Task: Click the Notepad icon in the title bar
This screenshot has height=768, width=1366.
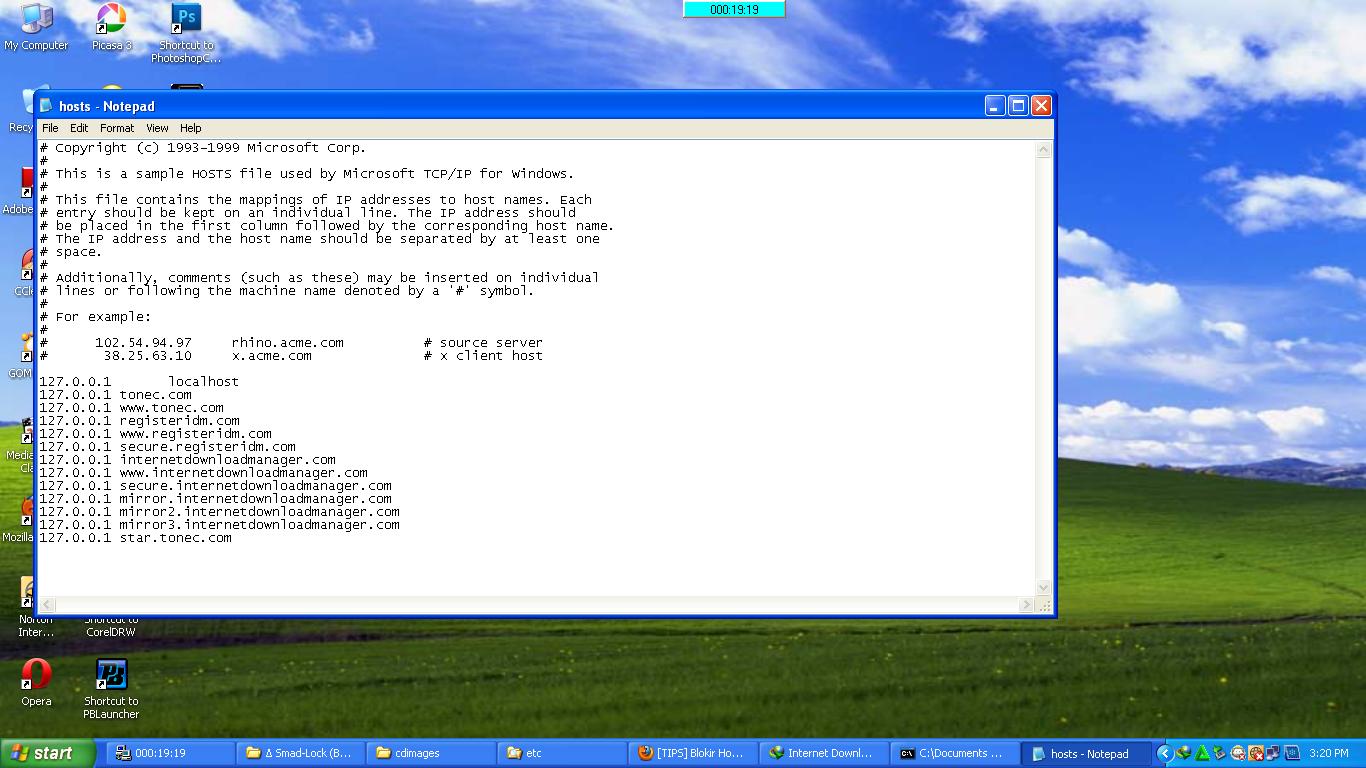Action: [x=46, y=106]
